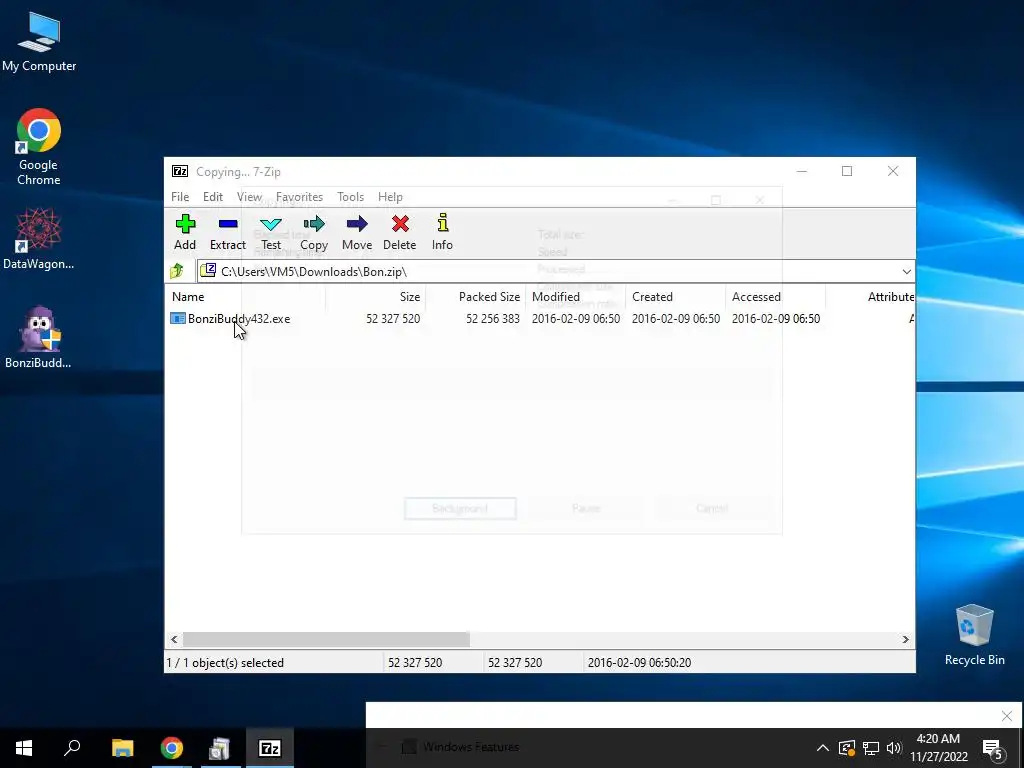1024x768 pixels.
Task: Click the Extract toolbar icon
Action: tap(228, 225)
